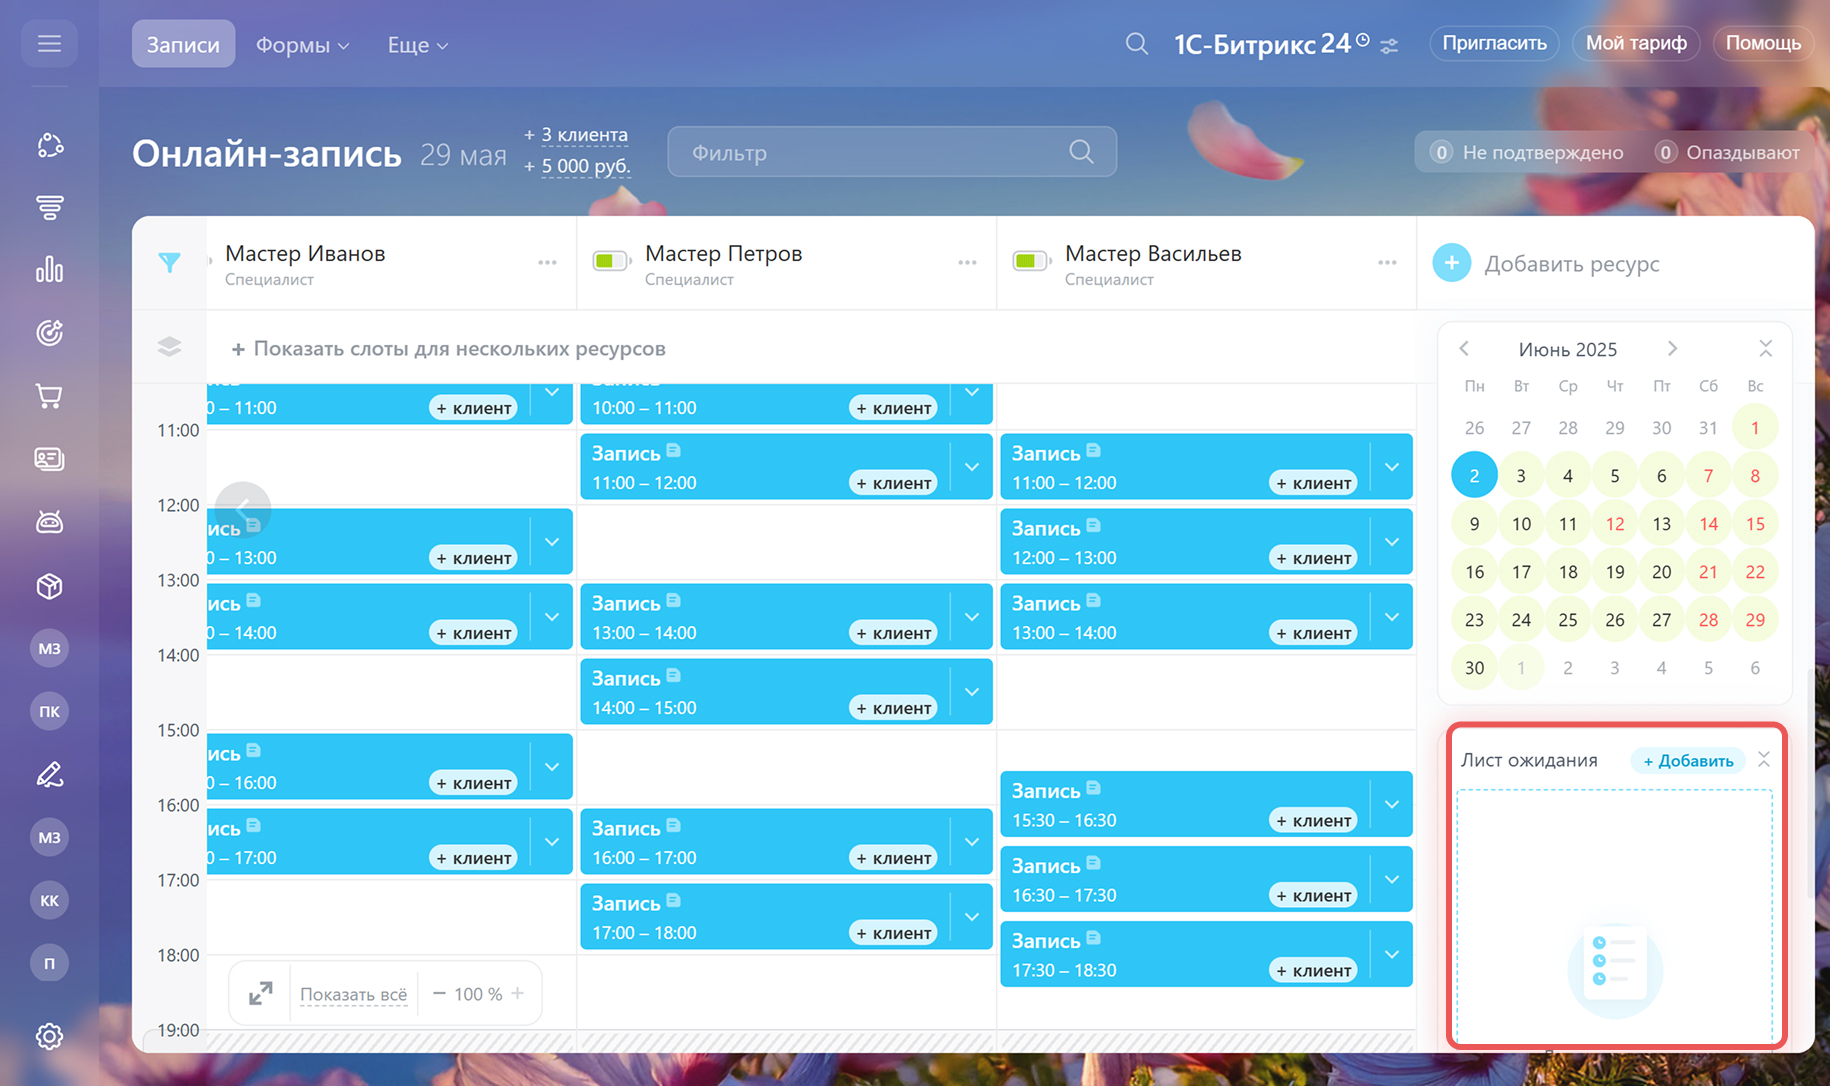1830x1086 pixels.
Task: Select June 18 in the calendar
Action: click(x=1567, y=572)
